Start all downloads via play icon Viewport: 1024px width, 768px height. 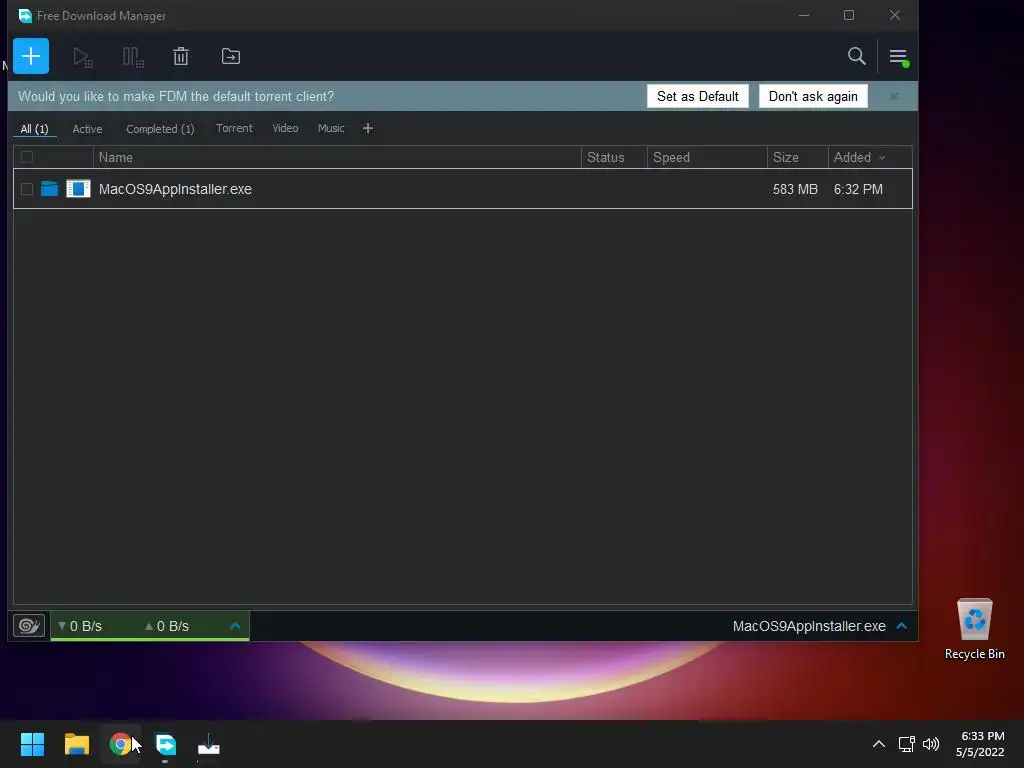pyautogui.click(x=82, y=57)
